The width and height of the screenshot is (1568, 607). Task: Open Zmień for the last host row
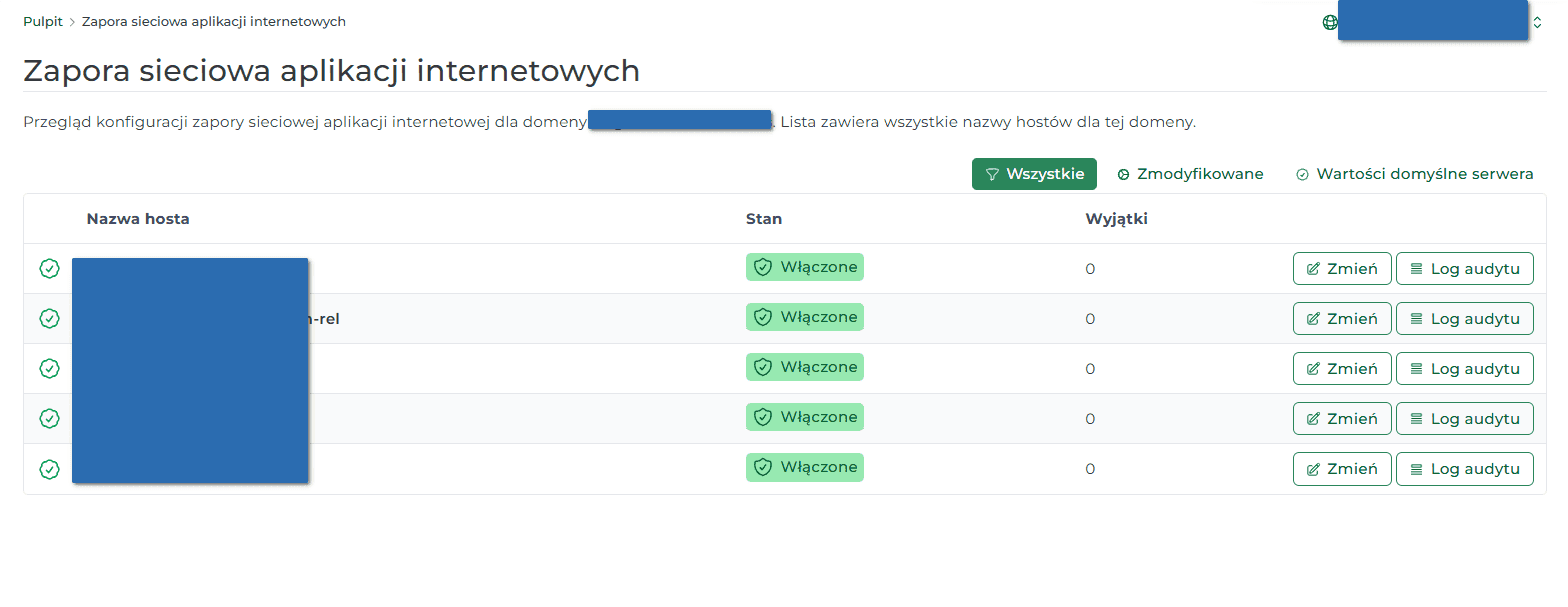point(1342,469)
